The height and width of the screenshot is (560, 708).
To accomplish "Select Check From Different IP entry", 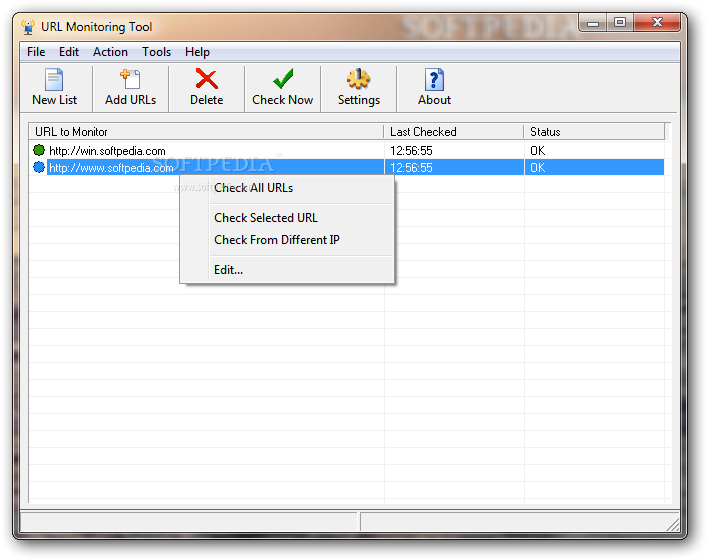I will tap(287, 240).
